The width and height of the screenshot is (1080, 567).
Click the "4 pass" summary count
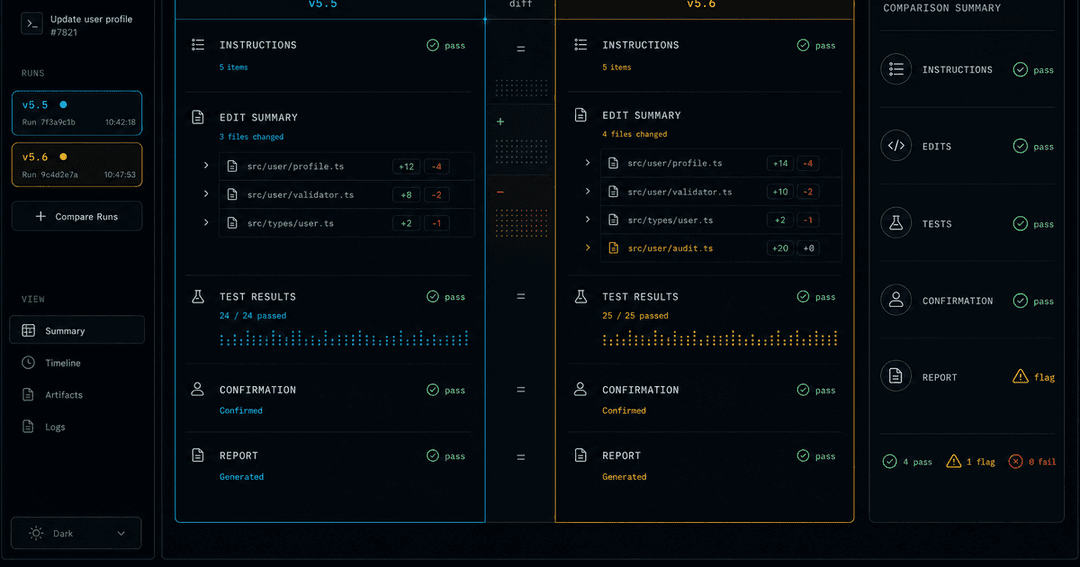pyautogui.click(x=907, y=462)
